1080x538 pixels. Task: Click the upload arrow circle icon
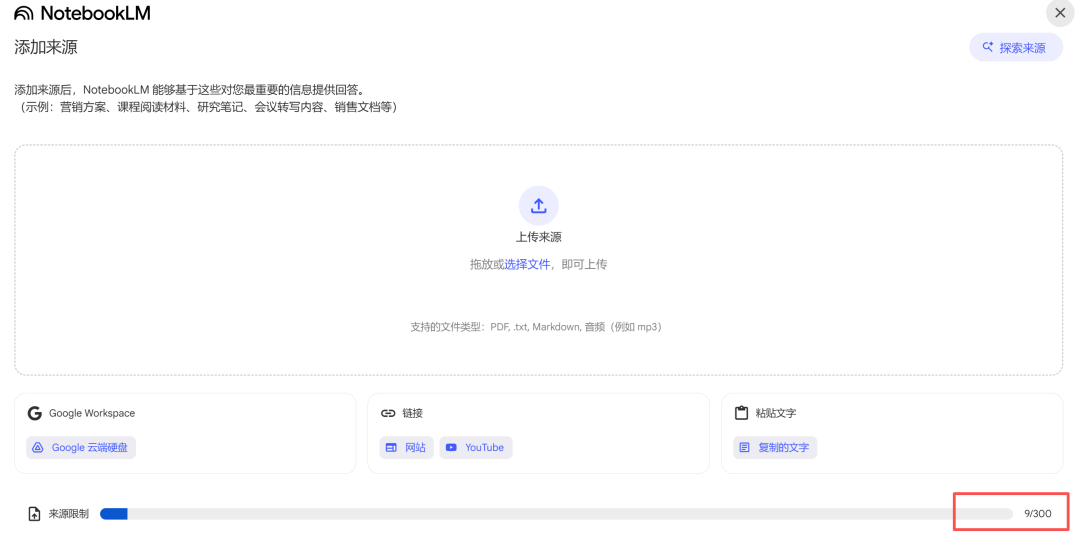click(x=539, y=205)
